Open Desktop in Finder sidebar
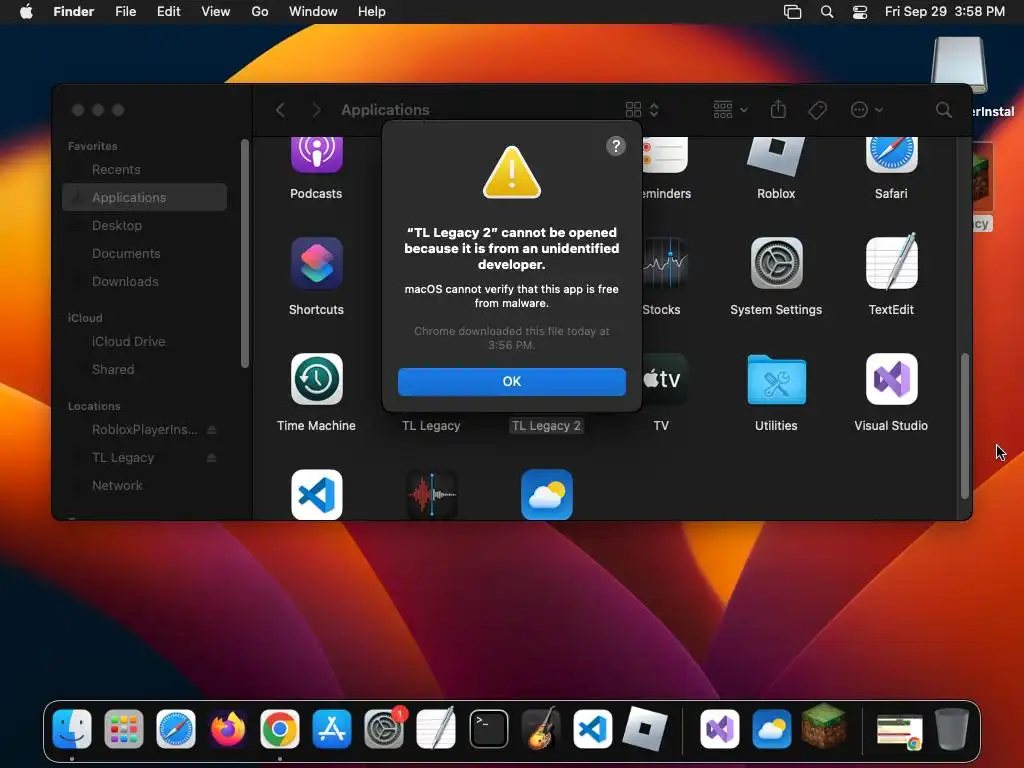The image size is (1024, 768). click(144, 225)
